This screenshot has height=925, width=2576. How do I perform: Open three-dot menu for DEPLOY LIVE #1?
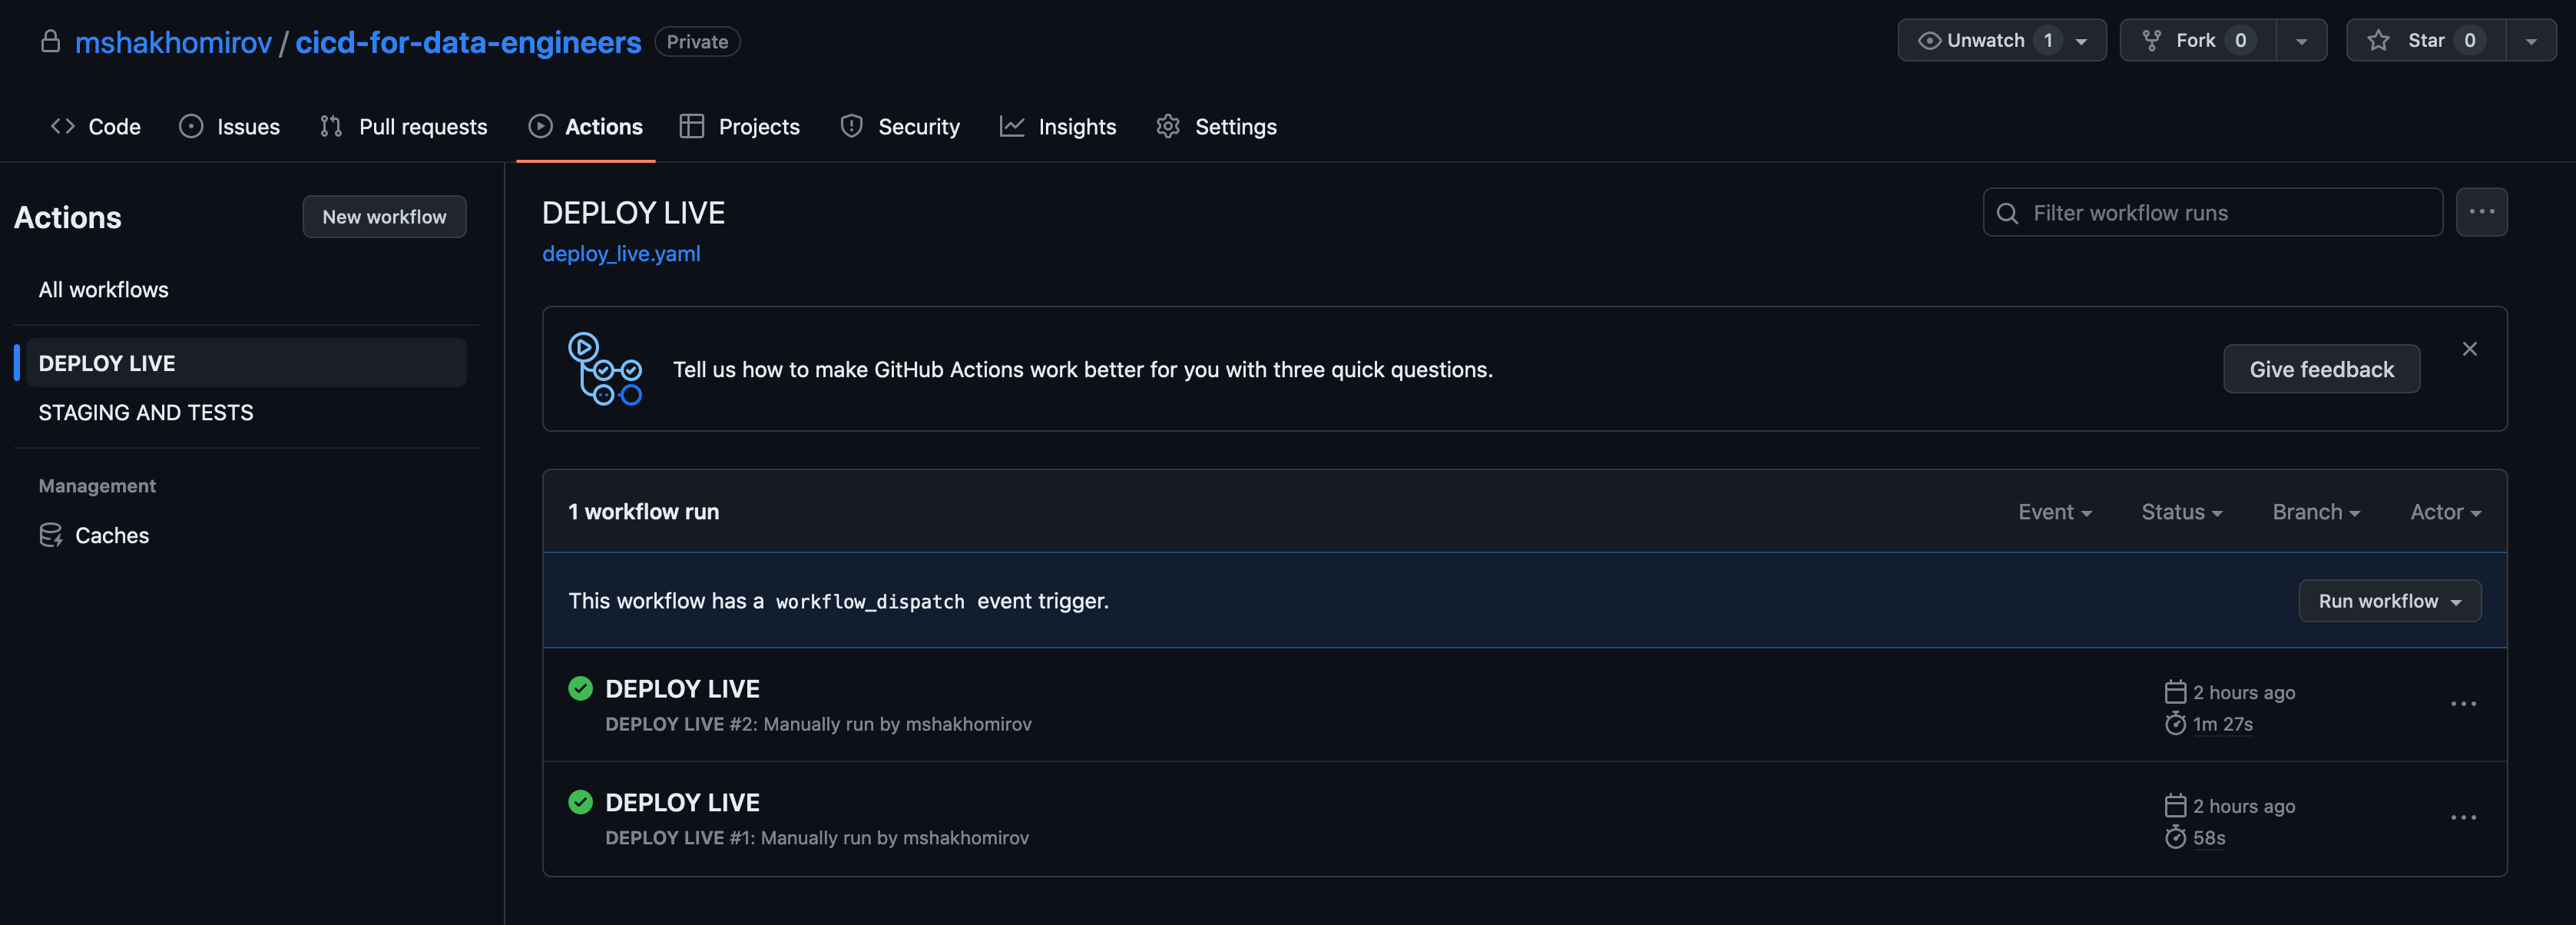pyautogui.click(x=2463, y=818)
